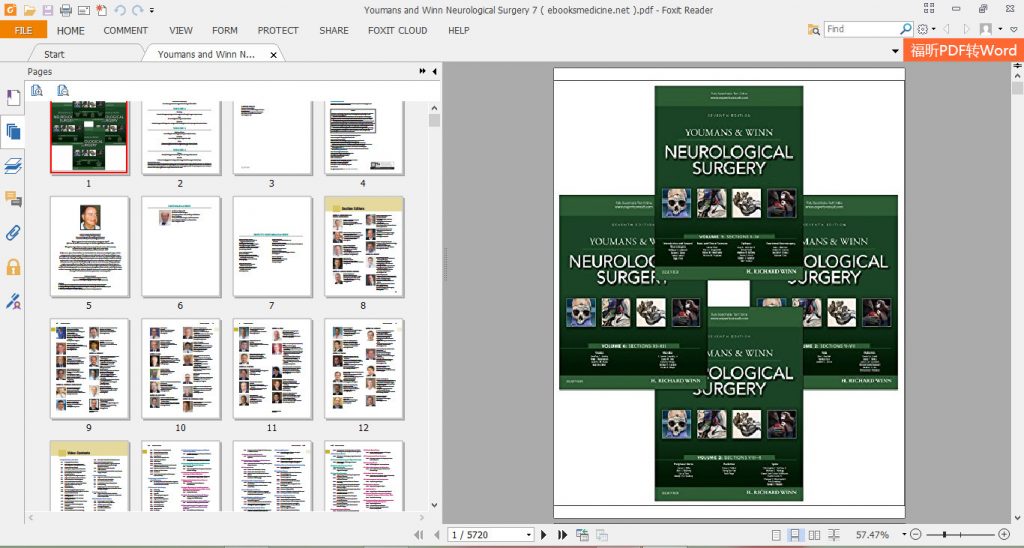Reduce page thumbnails icon
Viewport: 1024px width, 548px height.
[62, 90]
